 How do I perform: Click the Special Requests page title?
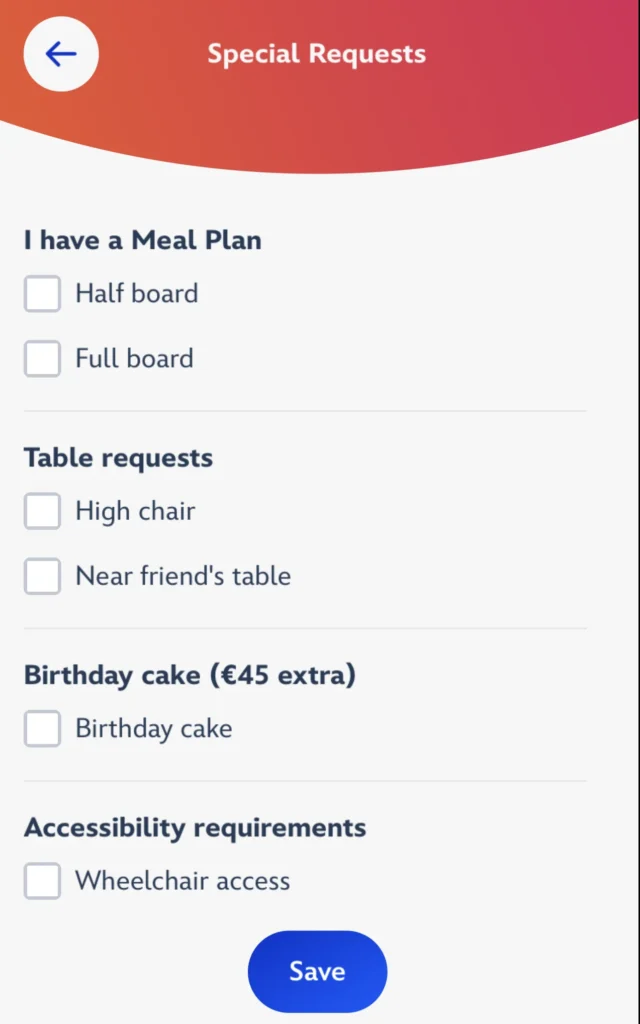[317, 54]
